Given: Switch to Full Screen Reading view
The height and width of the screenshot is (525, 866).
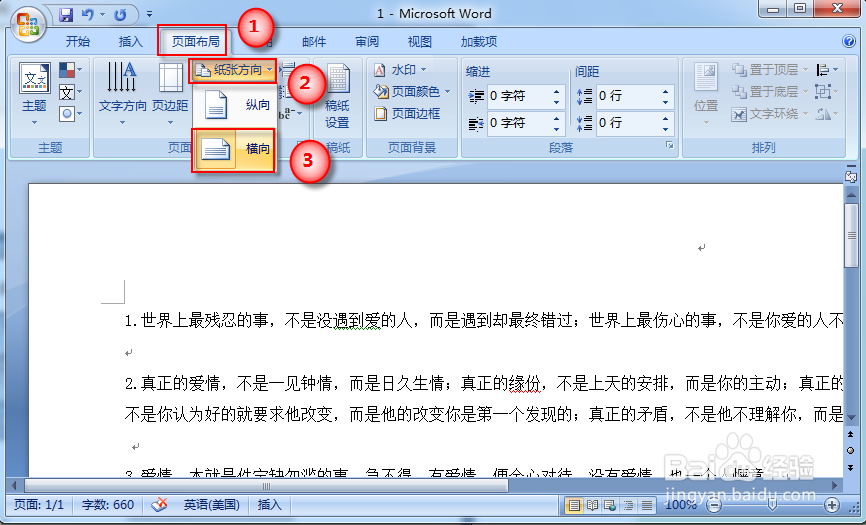Looking at the screenshot, I should click(x=593, y=505).
